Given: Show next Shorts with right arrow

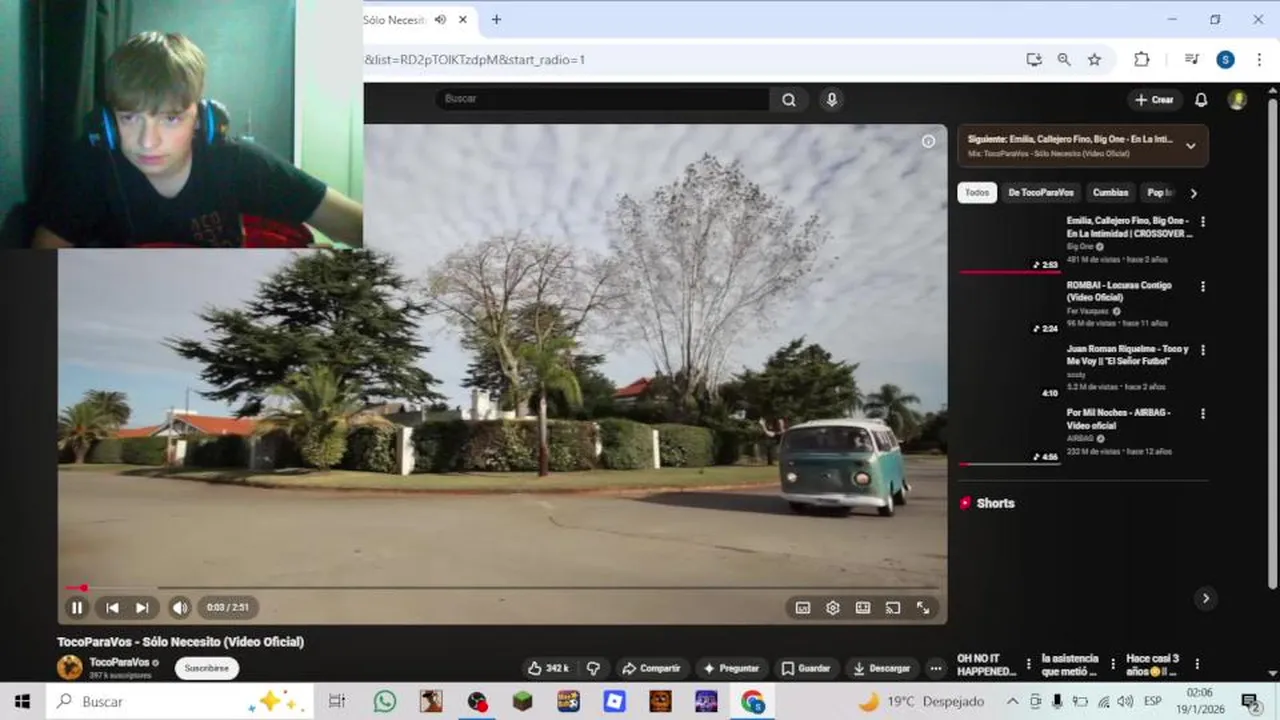Looking at the screenshot, I should pos(1205,598).
